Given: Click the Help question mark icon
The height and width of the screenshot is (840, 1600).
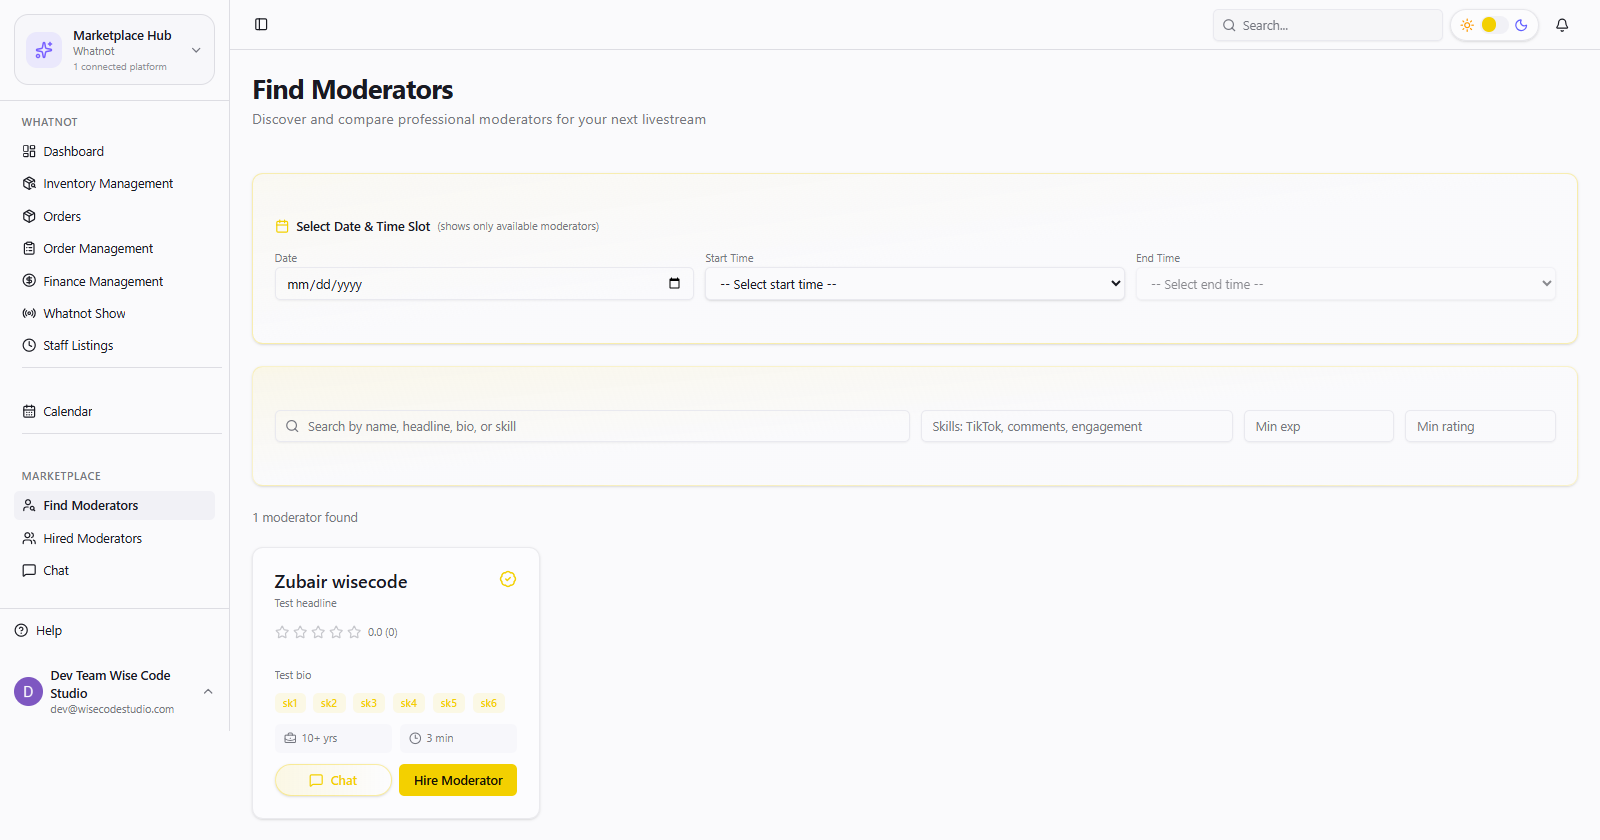Looking at the screenshot, I should point(21,631).
